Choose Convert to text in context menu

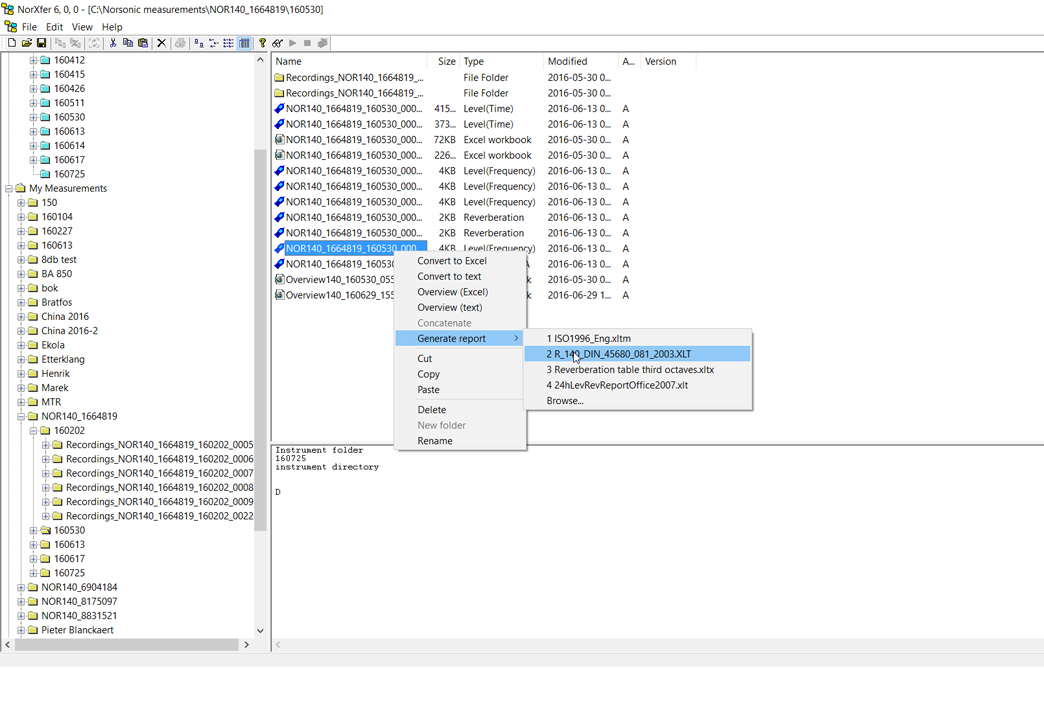461,276
